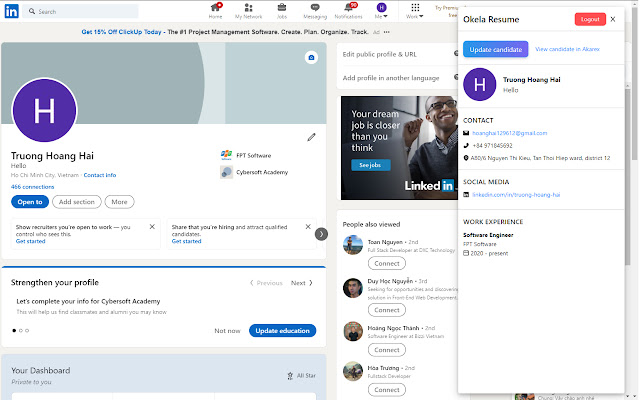Click the pencil edit profile icon

[311, 137]
